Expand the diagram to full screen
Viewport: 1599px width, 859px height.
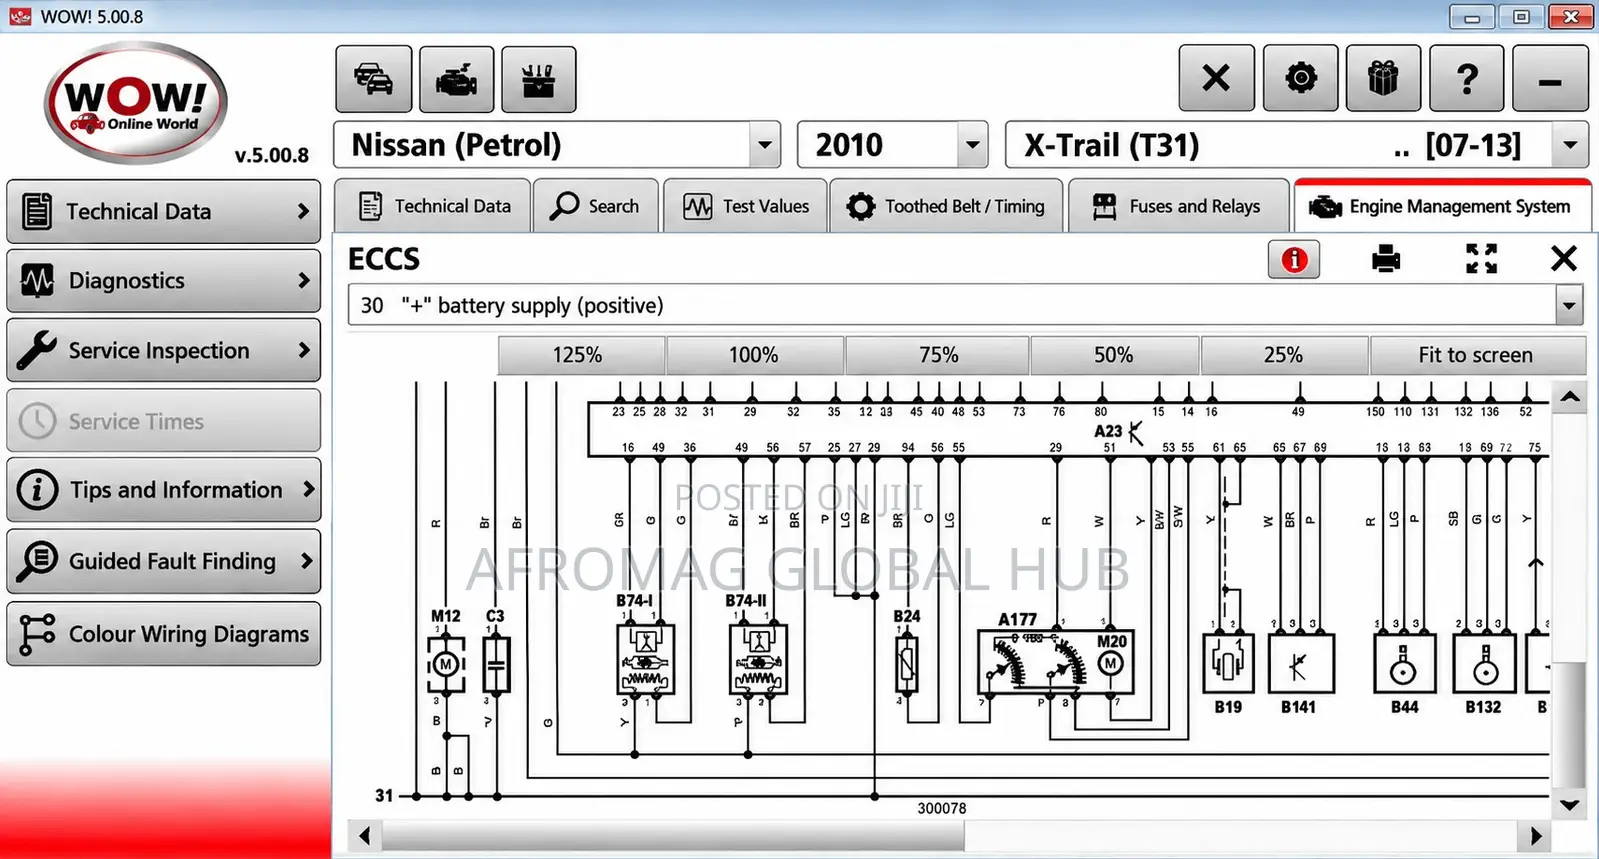(1481, 259)
